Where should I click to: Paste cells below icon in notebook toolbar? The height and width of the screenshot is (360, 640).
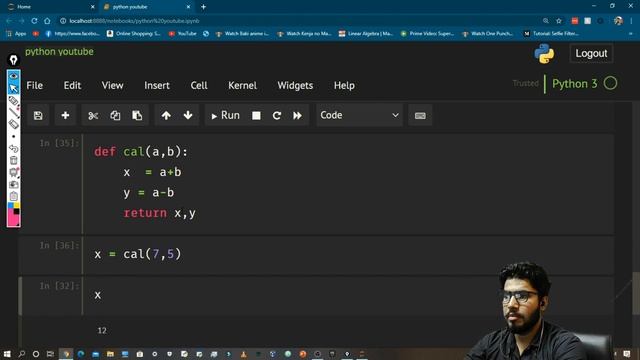pos(137,116)
